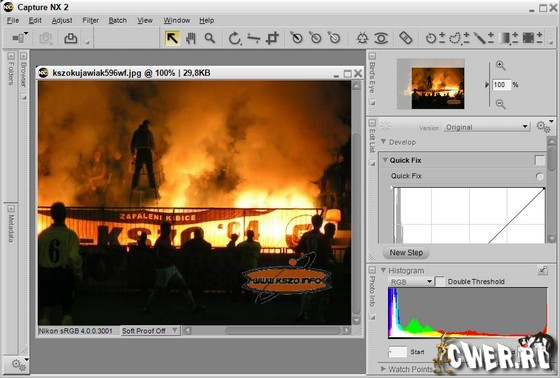Enable the Double Threshold checkbox
Screen dimensions: 560x378
tap(440, 281)
